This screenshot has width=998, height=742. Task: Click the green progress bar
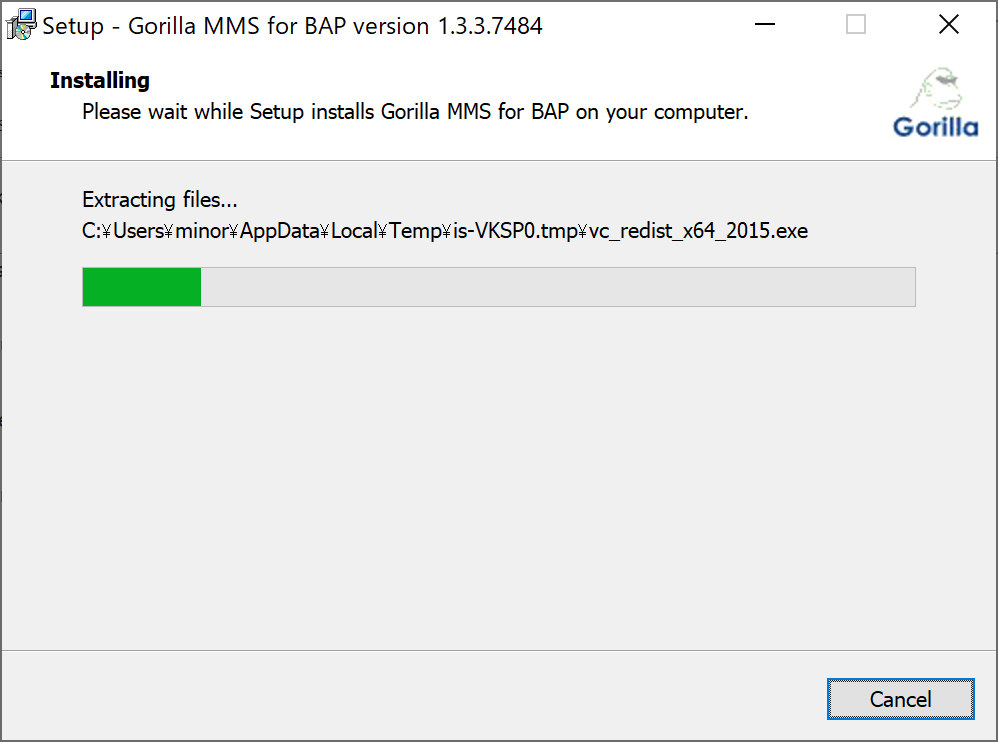(x=140, y=287)
